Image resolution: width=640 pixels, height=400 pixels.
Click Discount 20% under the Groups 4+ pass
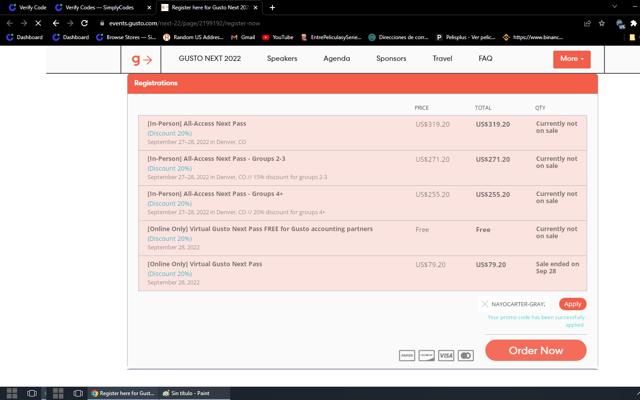(x=169, y=204)
